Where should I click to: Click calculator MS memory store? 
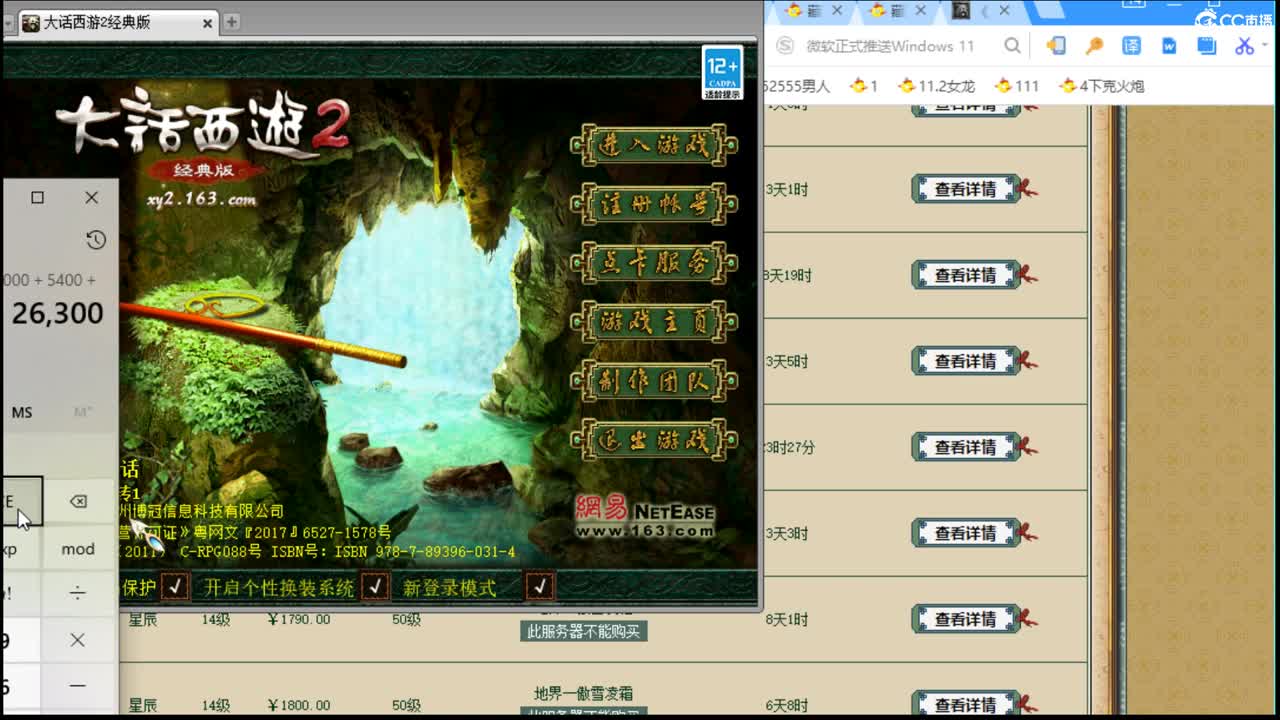[x=22, y=412]
